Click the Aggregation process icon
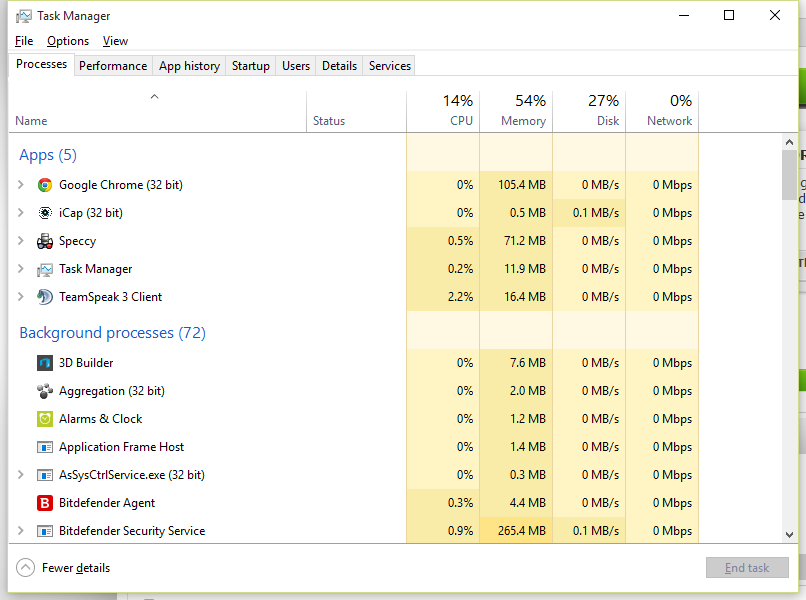 45,391
